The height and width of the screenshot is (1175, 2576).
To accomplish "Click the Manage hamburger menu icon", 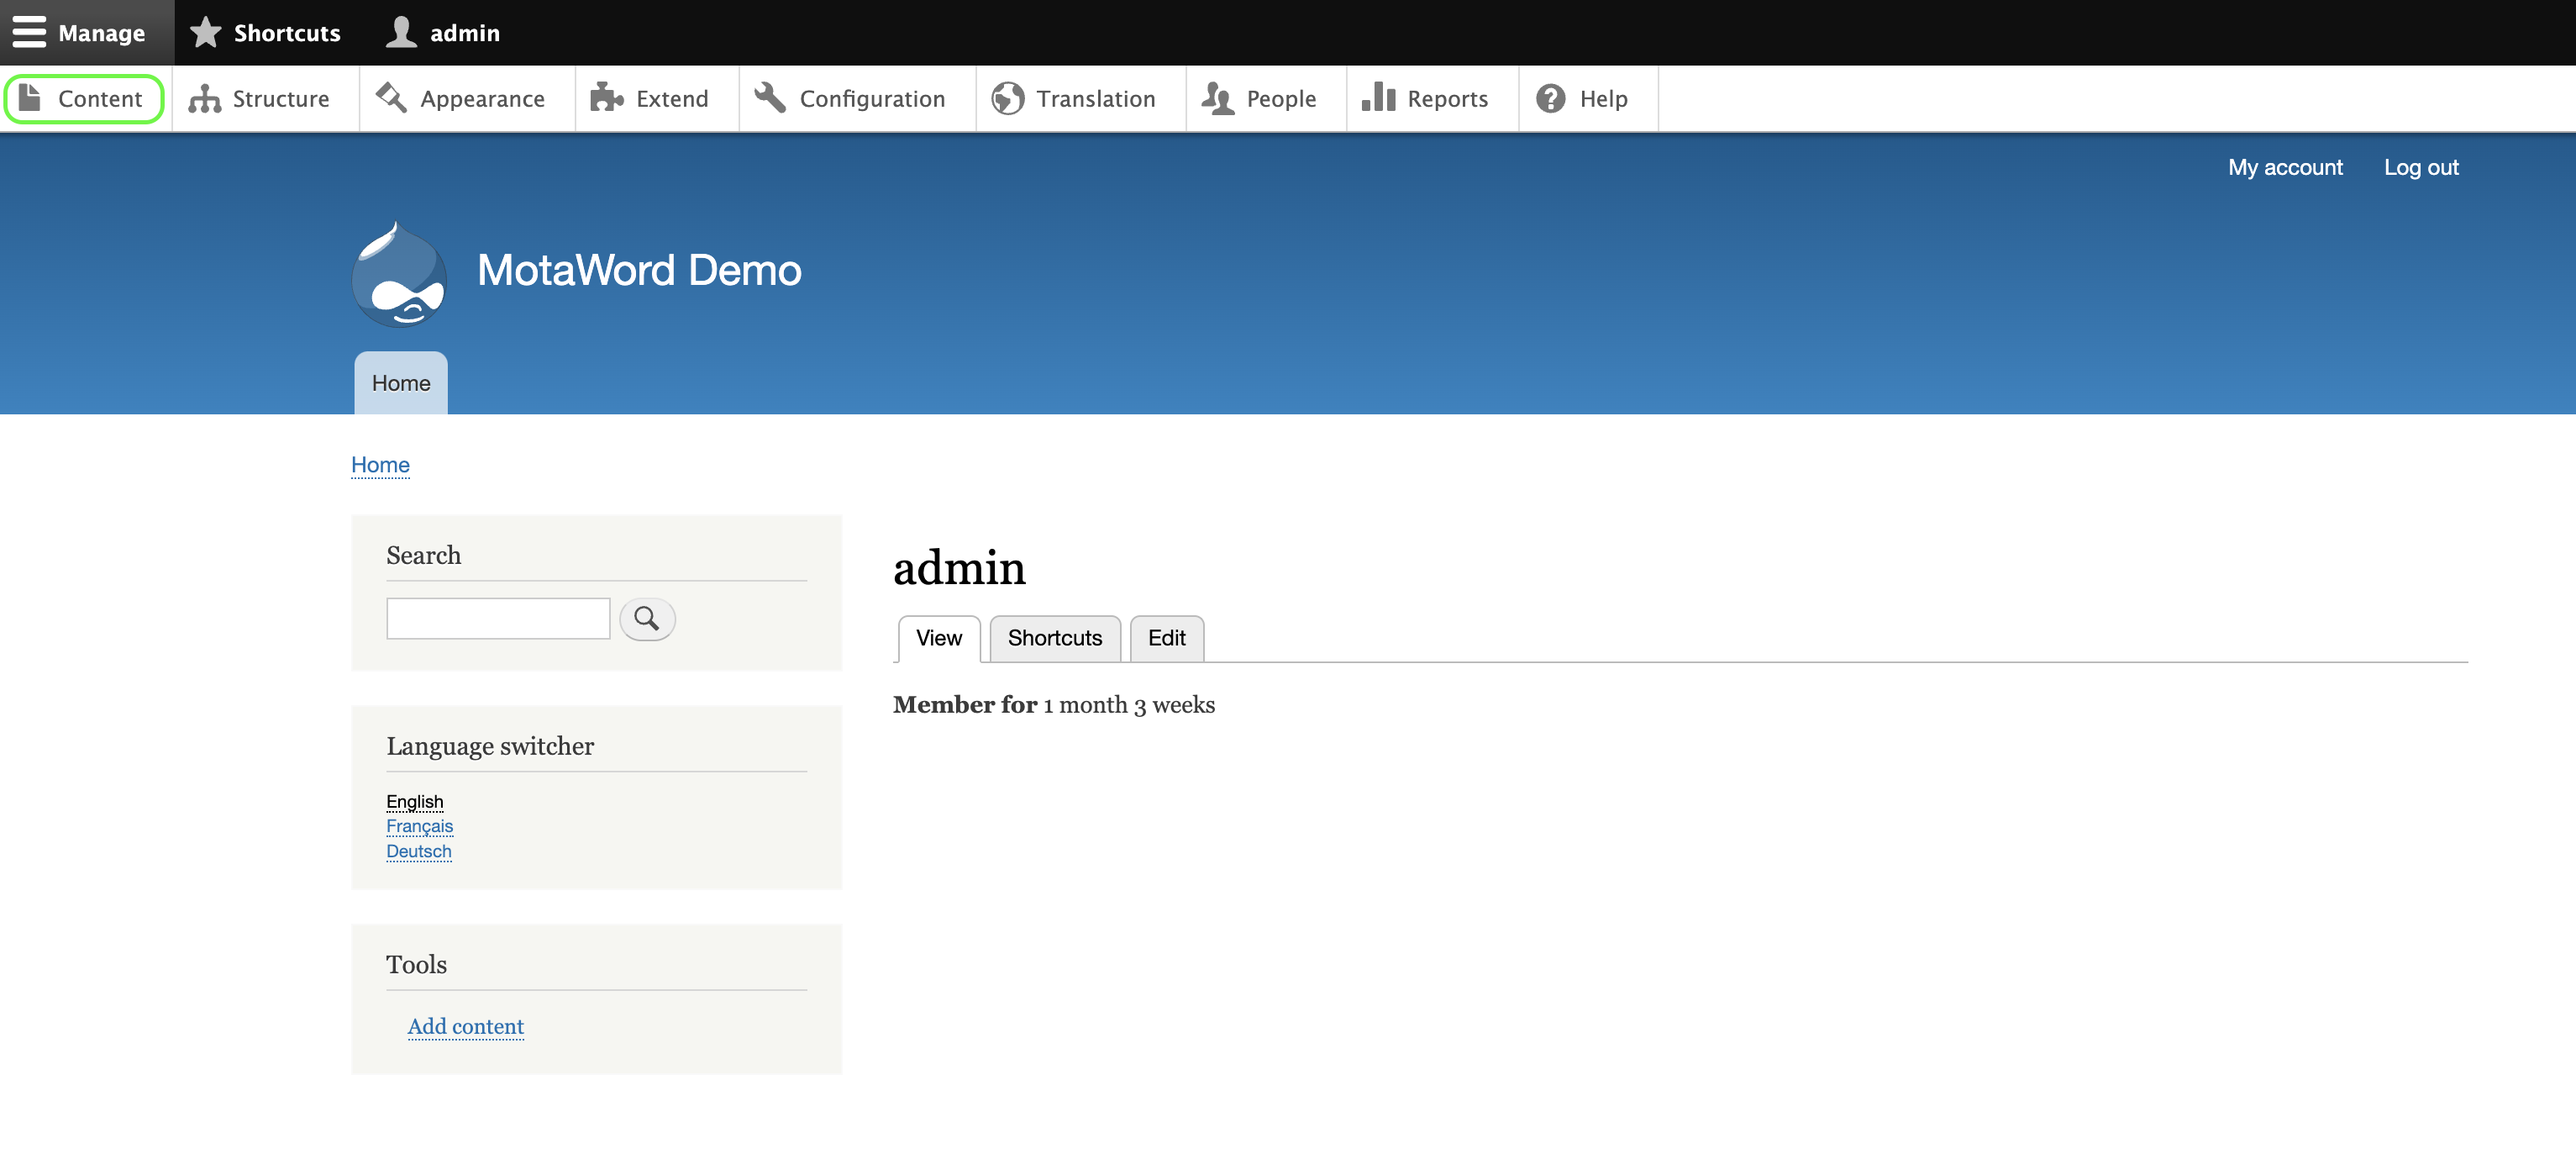I will [29, 32].
